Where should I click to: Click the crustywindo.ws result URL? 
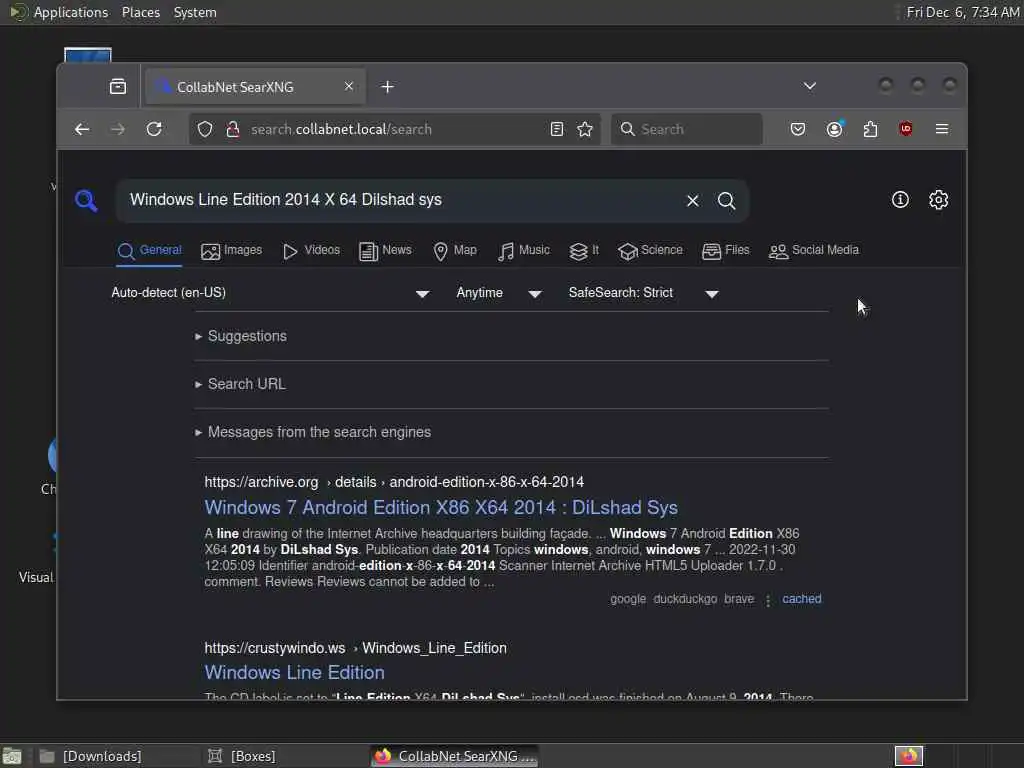355,648
